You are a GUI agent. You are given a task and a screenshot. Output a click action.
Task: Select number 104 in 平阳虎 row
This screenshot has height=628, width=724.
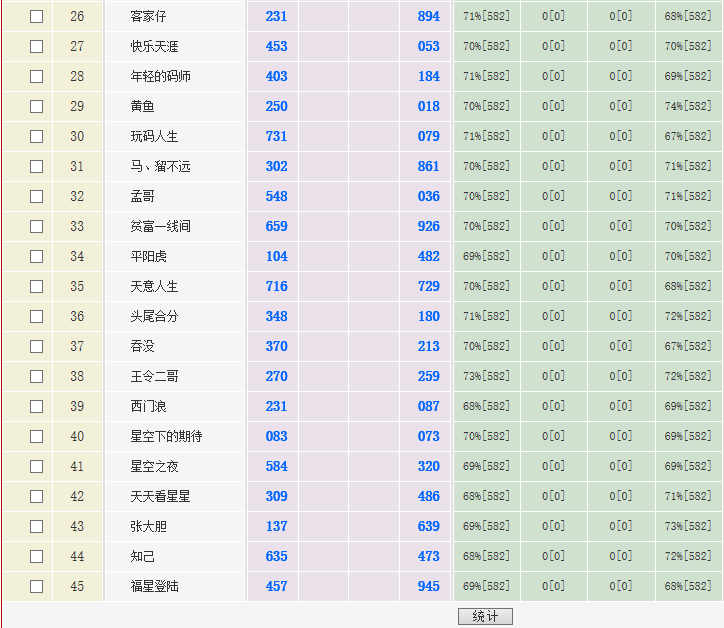[x=276, y=257]
